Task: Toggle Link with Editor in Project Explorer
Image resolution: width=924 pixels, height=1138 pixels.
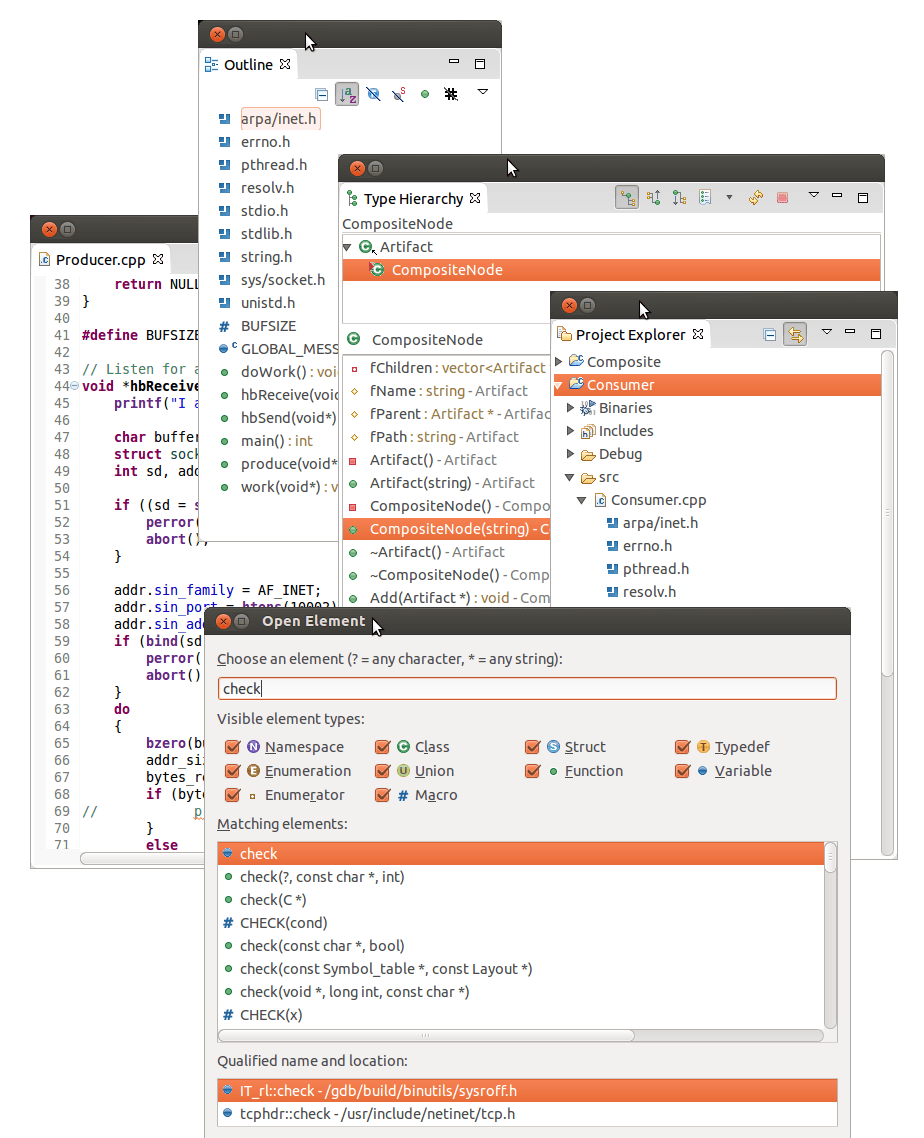Action: tap(795, 335)
